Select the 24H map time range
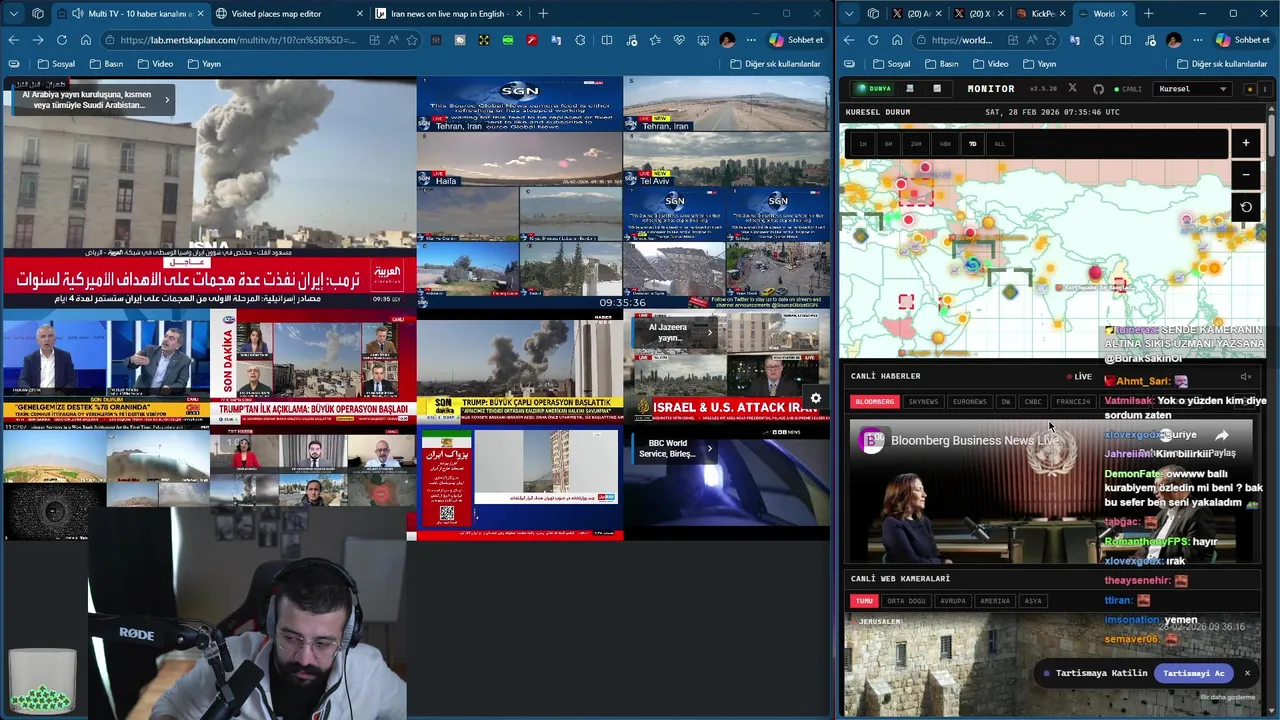The height and width of the screenshot is (720, 1280). [916, 144]
